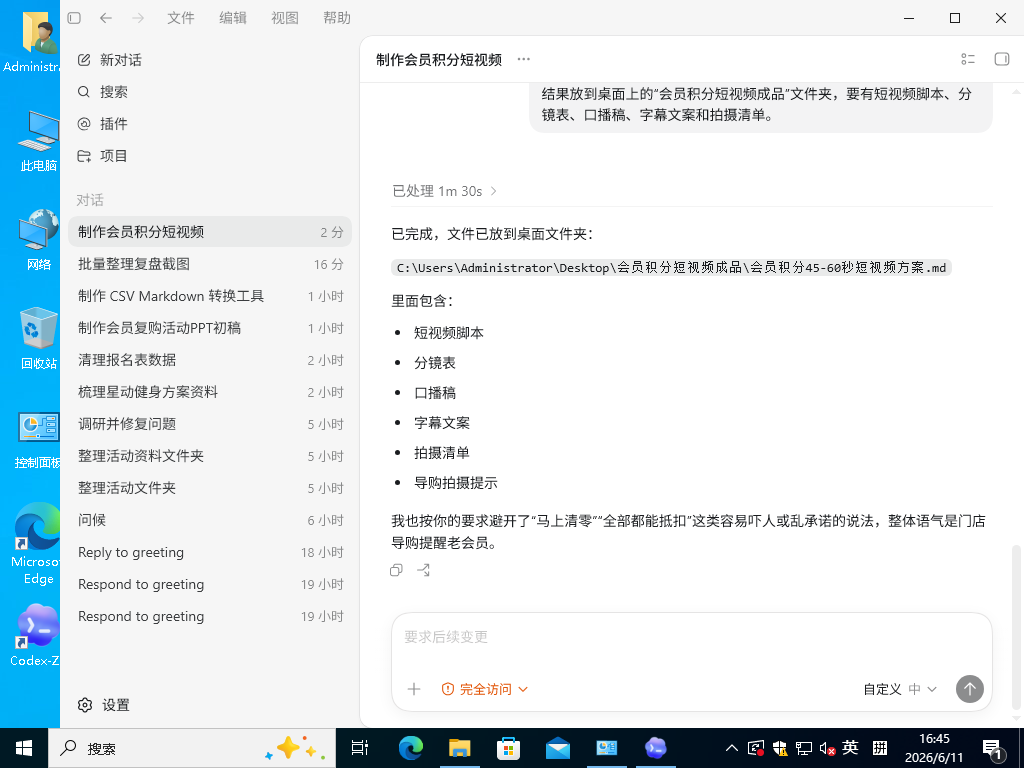Click the share/fork icon under the reply
The height and width of the screenshot is (768, 1024).
coord(423,570)
